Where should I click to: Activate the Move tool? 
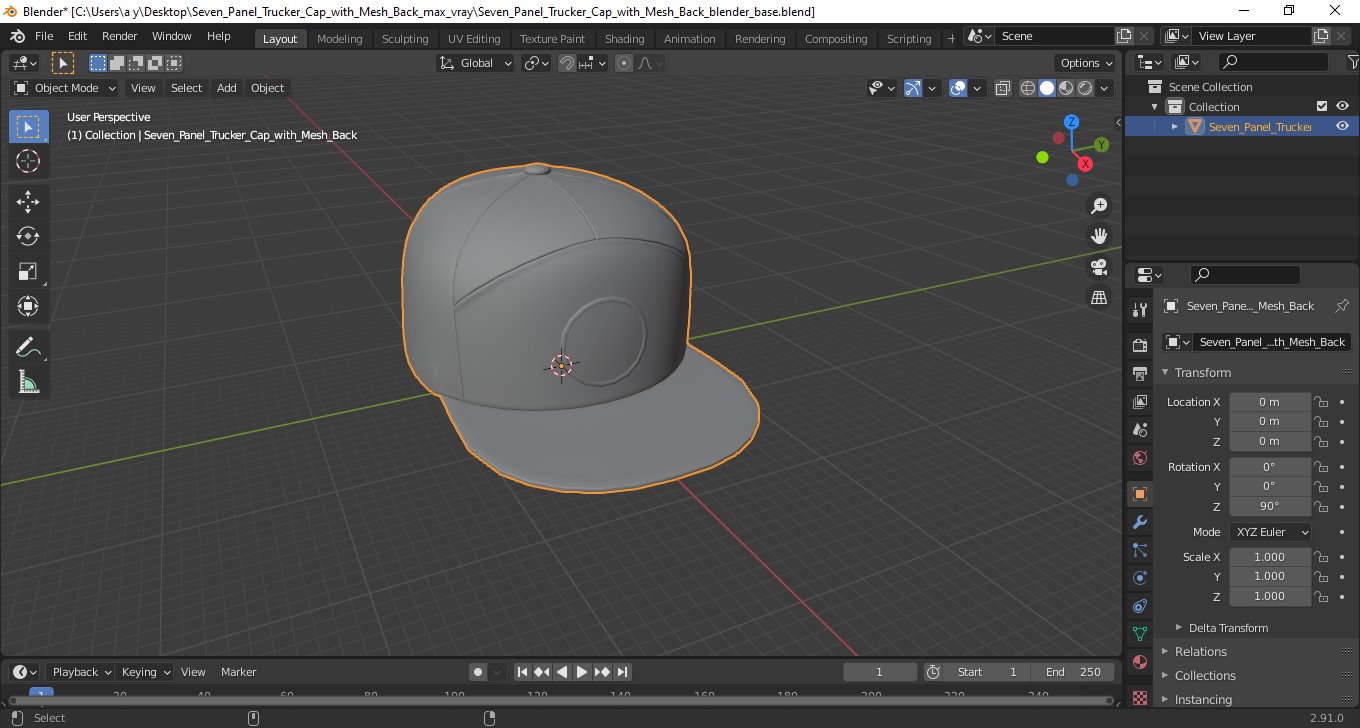[x=28, y=201]
